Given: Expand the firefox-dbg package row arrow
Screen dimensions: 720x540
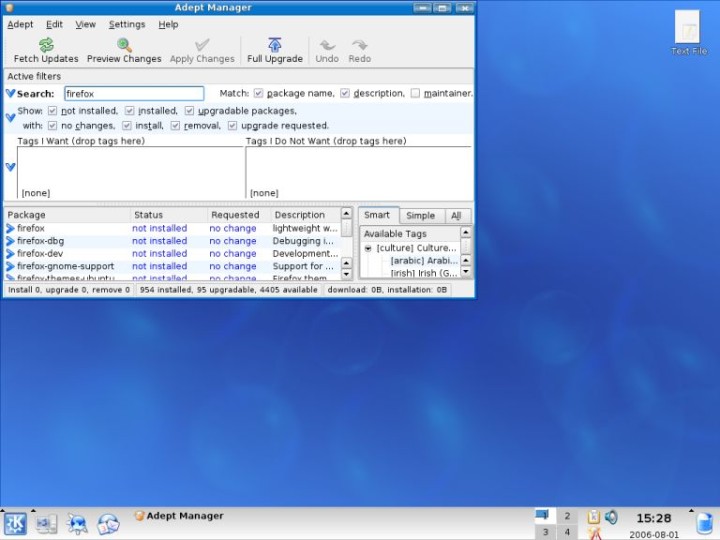Looking at the screenshot, I should [11, 241].
